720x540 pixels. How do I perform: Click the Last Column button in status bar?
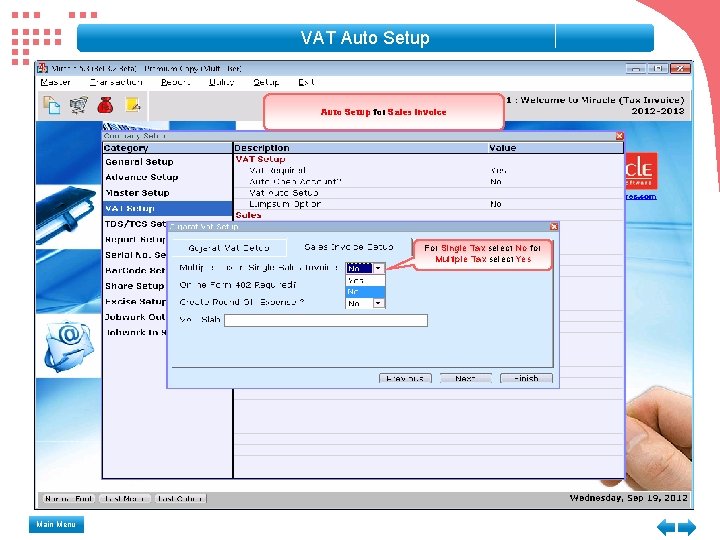[180, 499]
